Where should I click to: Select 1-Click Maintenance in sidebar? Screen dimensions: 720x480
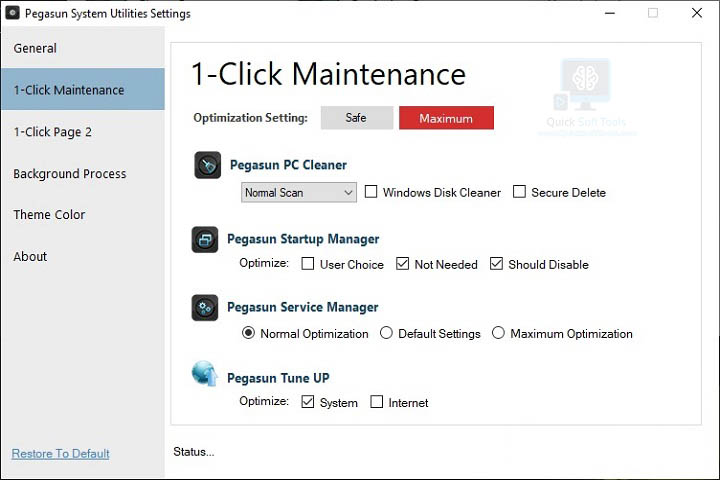point(83,90)
